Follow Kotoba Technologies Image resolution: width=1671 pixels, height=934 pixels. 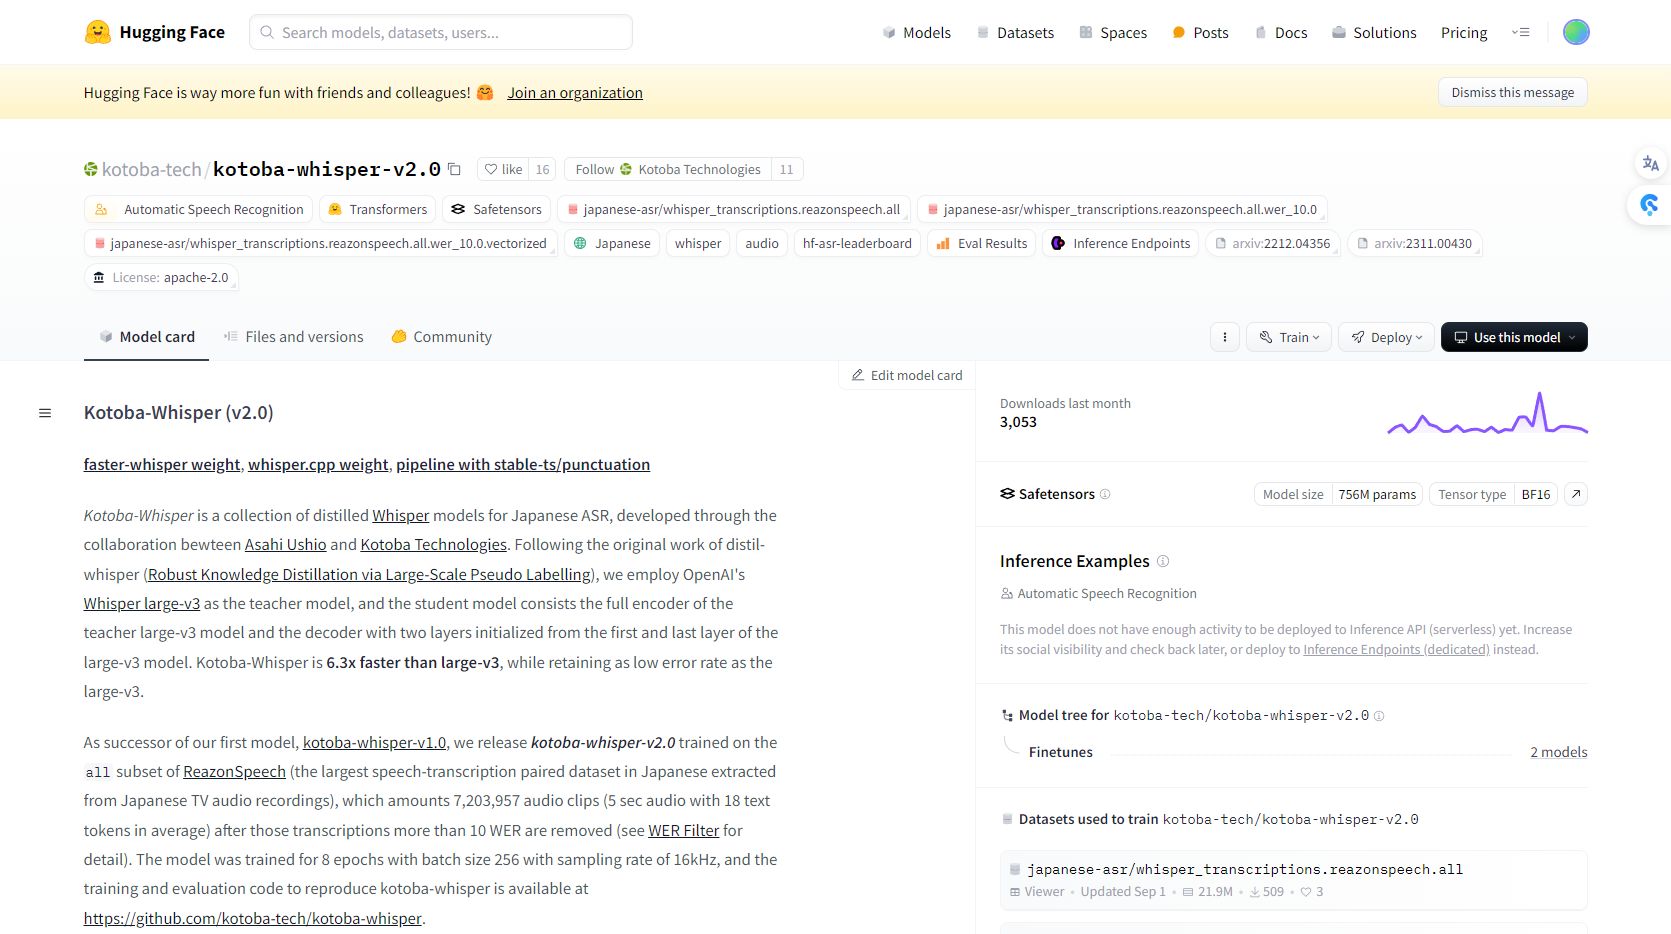pyautogui.click(x=667, y=169)
